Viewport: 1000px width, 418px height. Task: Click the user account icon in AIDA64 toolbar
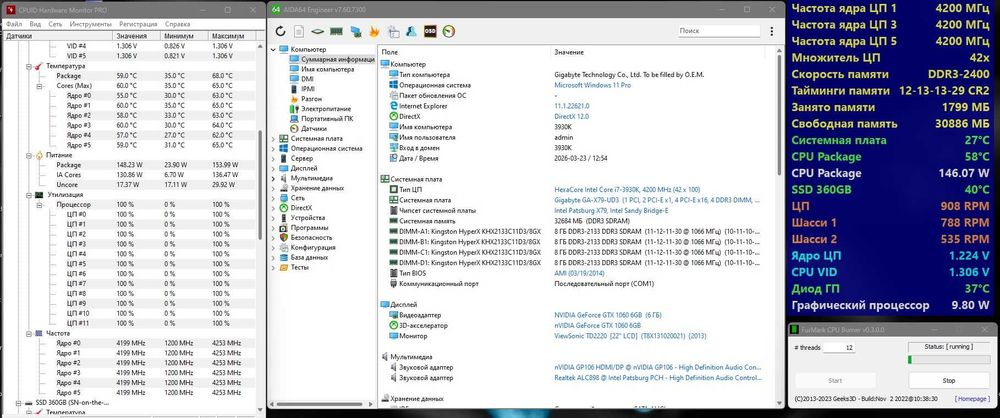pos(411,31)
